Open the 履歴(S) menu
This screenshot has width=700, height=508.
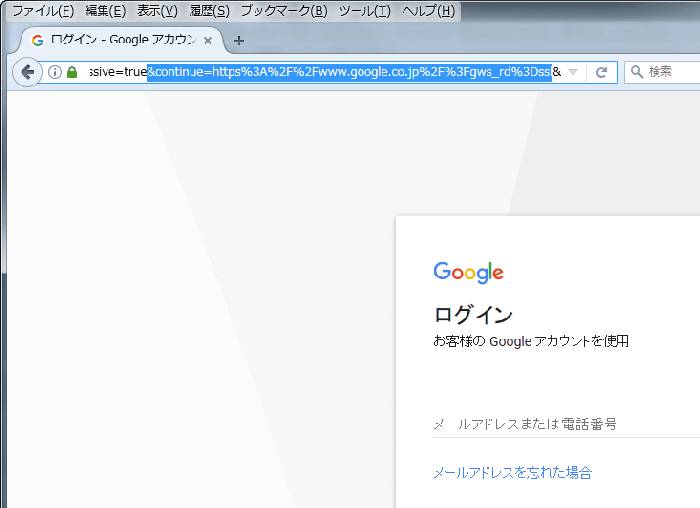pos(209,11)
